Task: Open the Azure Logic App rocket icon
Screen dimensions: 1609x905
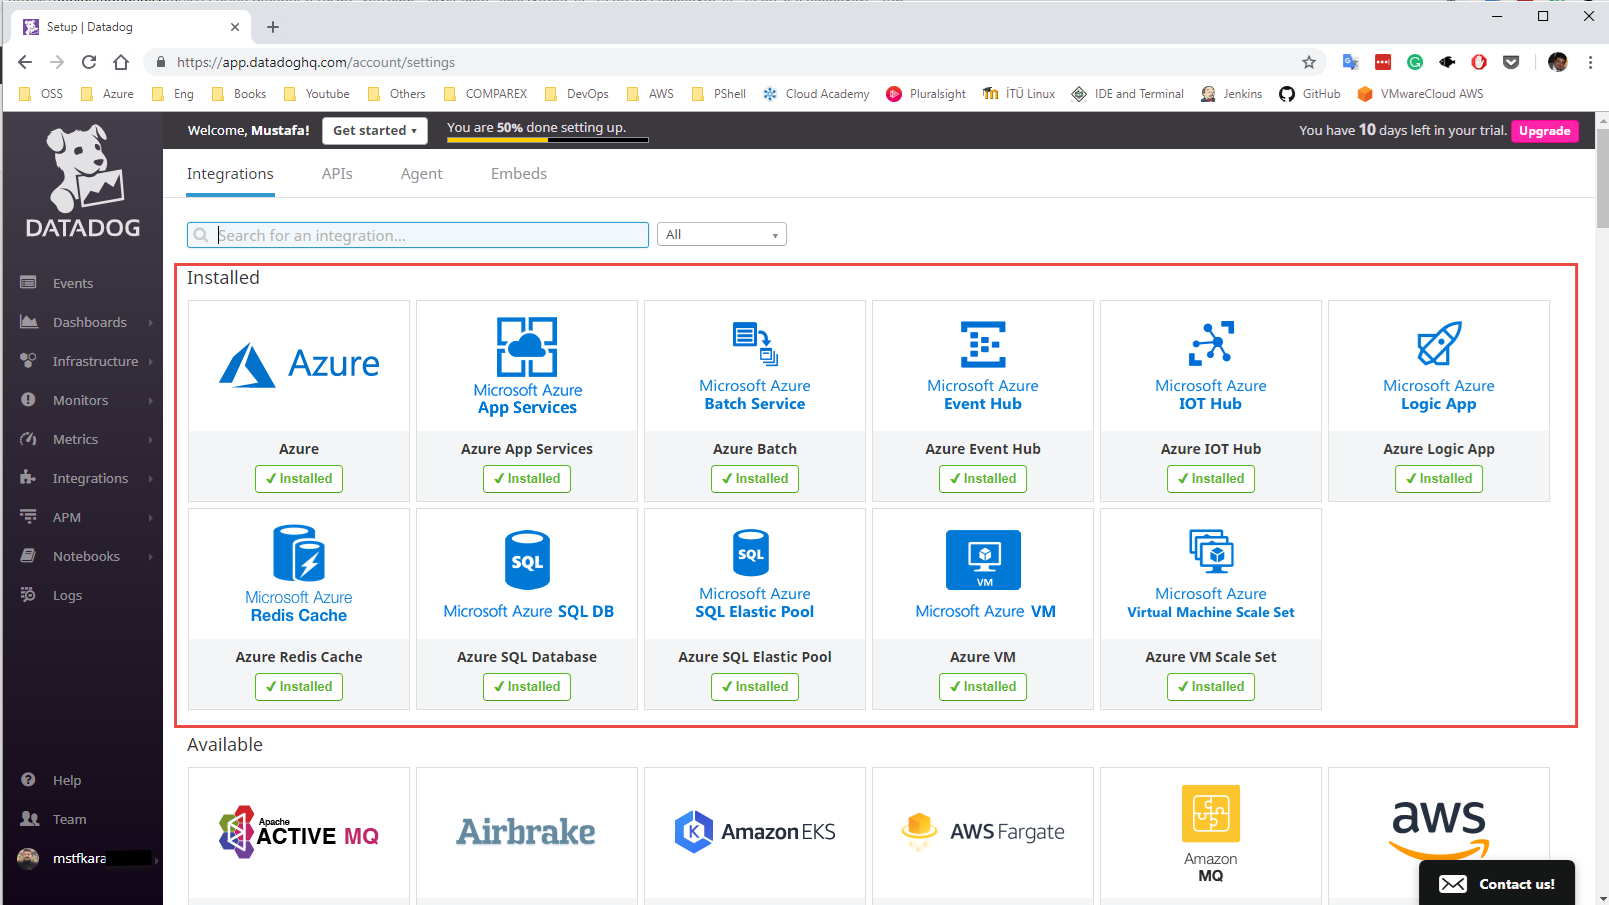Action: coord(1439,344)
